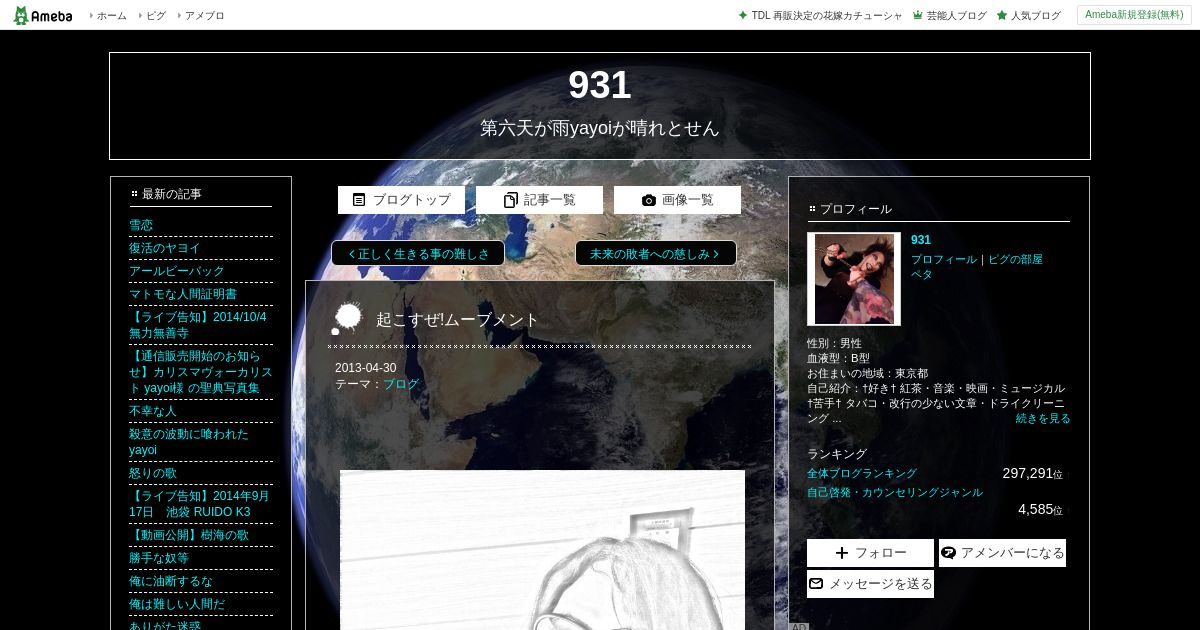Open ホーム in the top bar
Image resolution: width=1200 pixels, height=630 pixels.
(111, 16)
